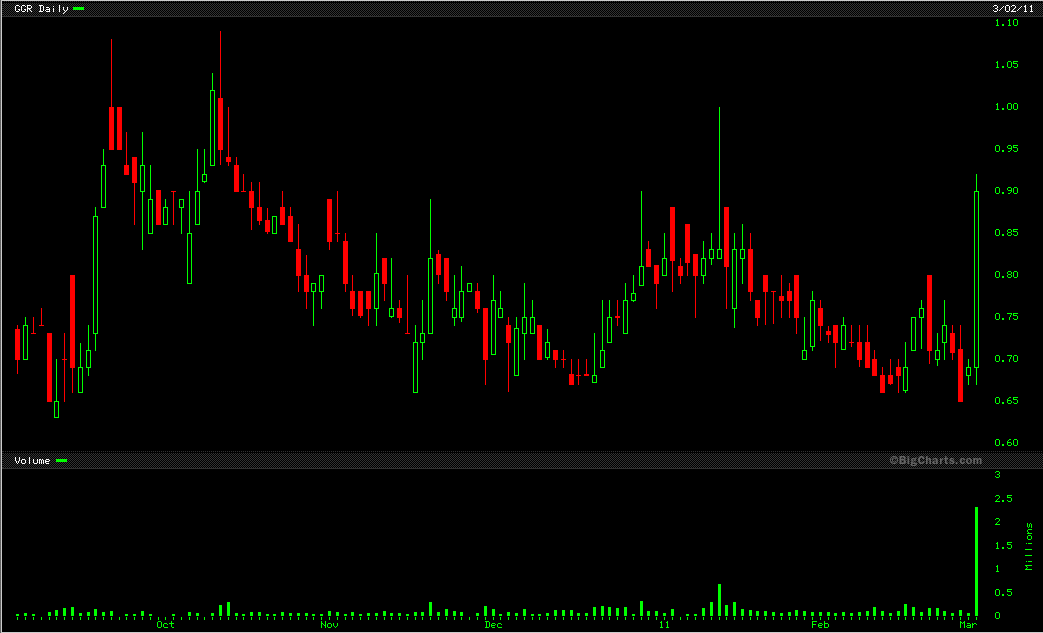Click the "GGR Daily" chart title

coord(41,9)
